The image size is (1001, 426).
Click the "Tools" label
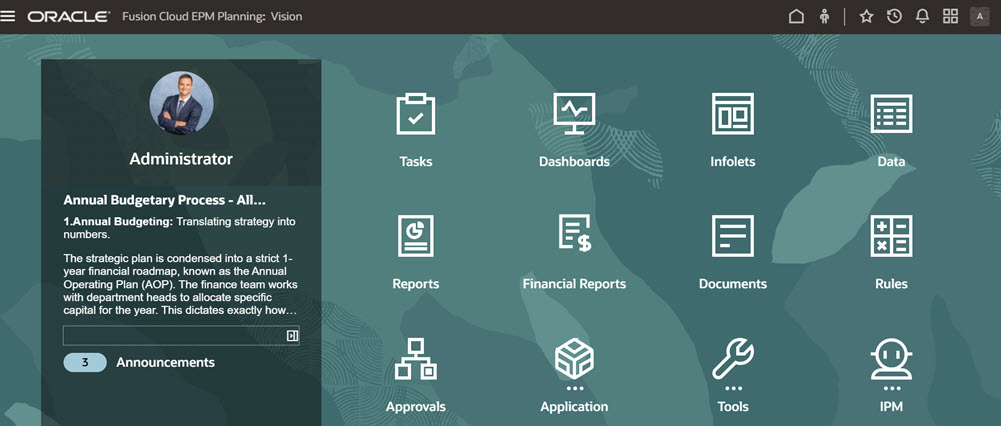(733, 407)
